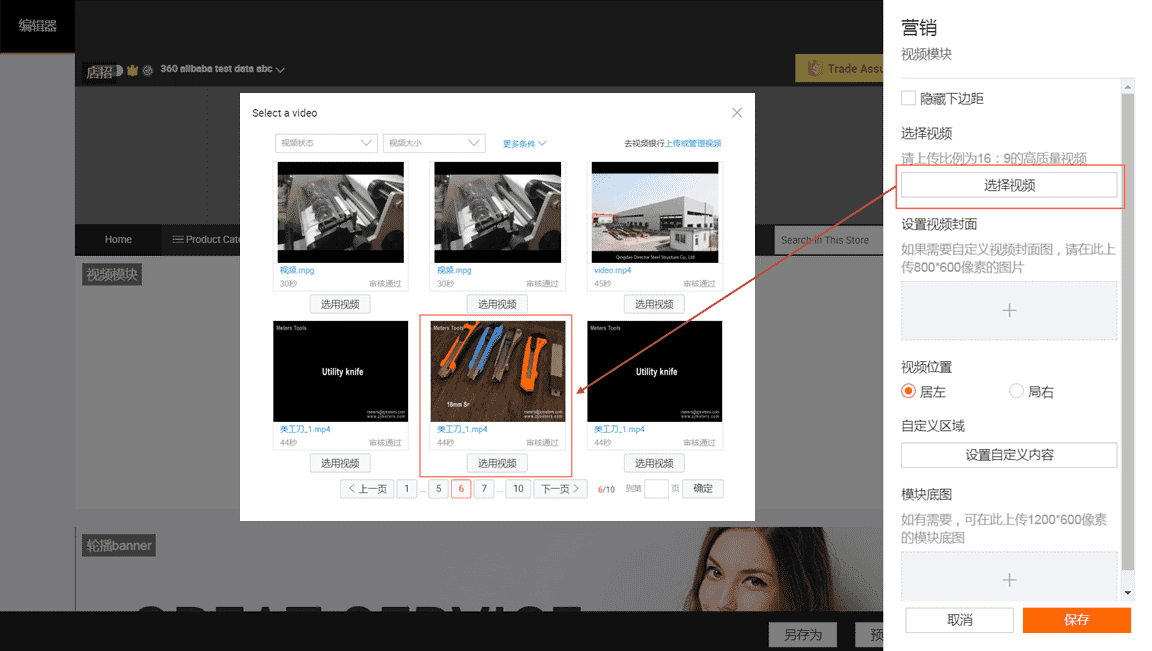Screen dimensions: 1152x651
Task: Close the Select a video dialog
Action: 737,113
